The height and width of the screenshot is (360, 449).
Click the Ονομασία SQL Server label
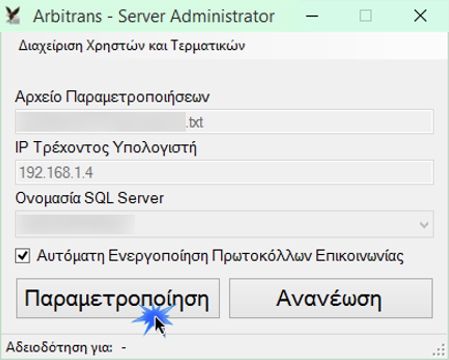point(90,198)
